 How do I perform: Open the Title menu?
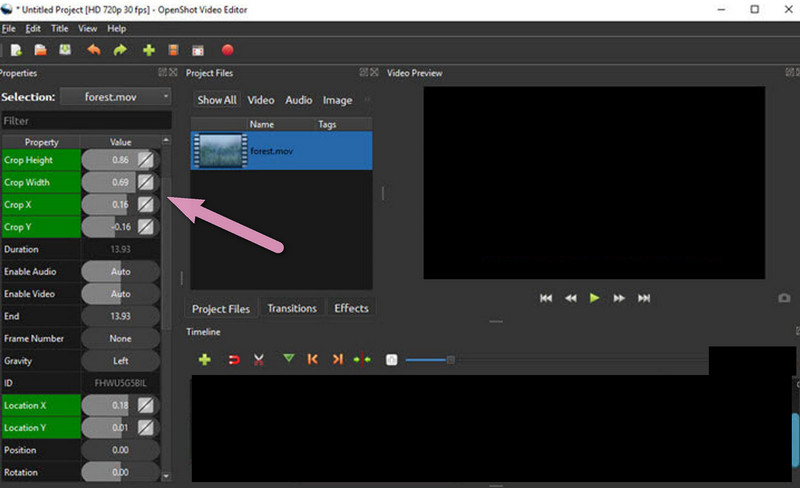click(60, 29)
